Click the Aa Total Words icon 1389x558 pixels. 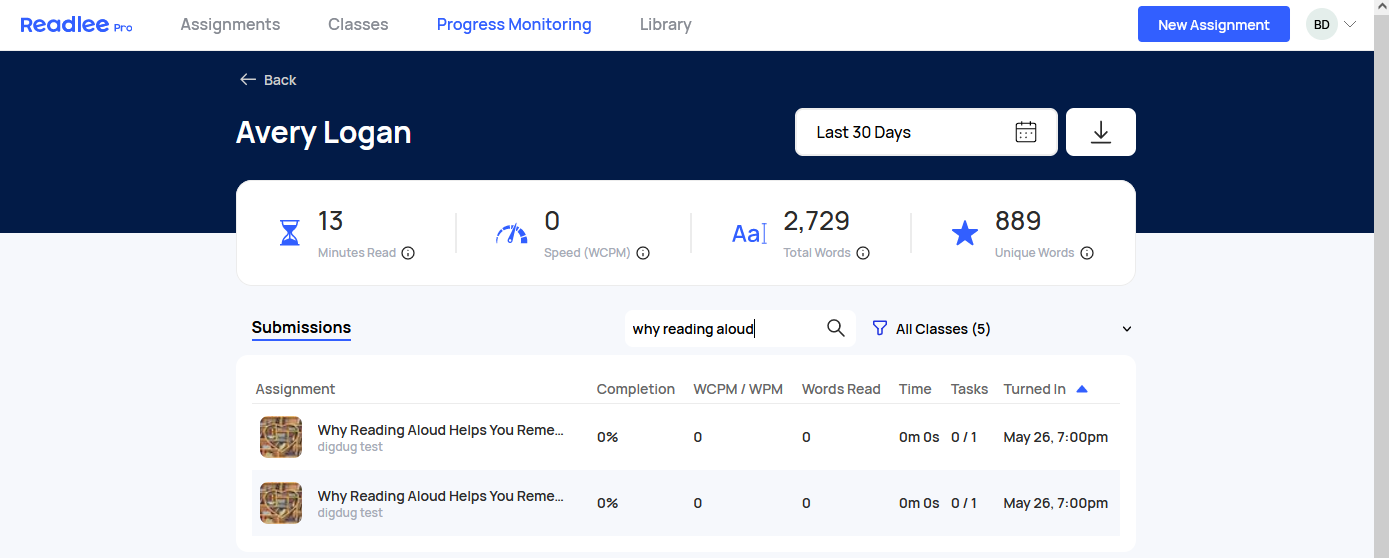(749, 234)
